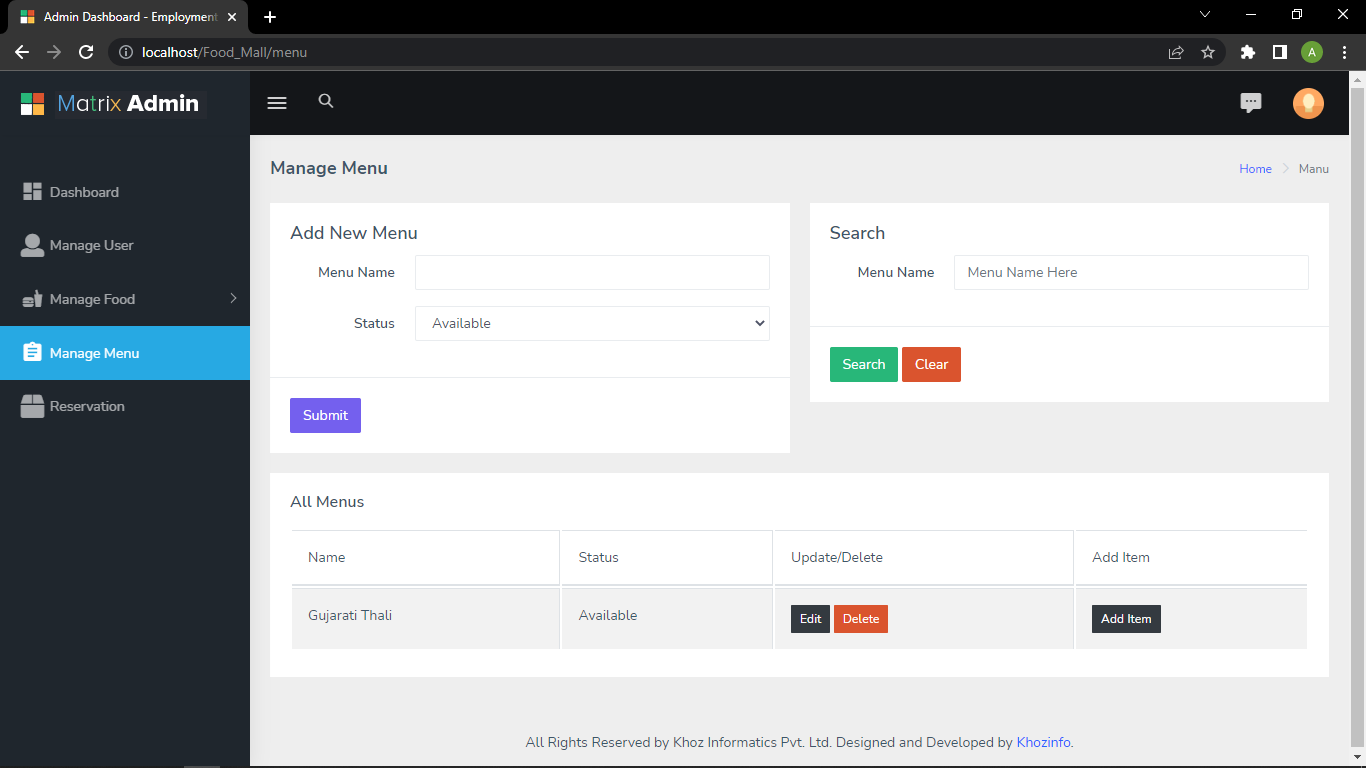
Task: Click the Reservation box icon
Action: (x=32, y=406)
